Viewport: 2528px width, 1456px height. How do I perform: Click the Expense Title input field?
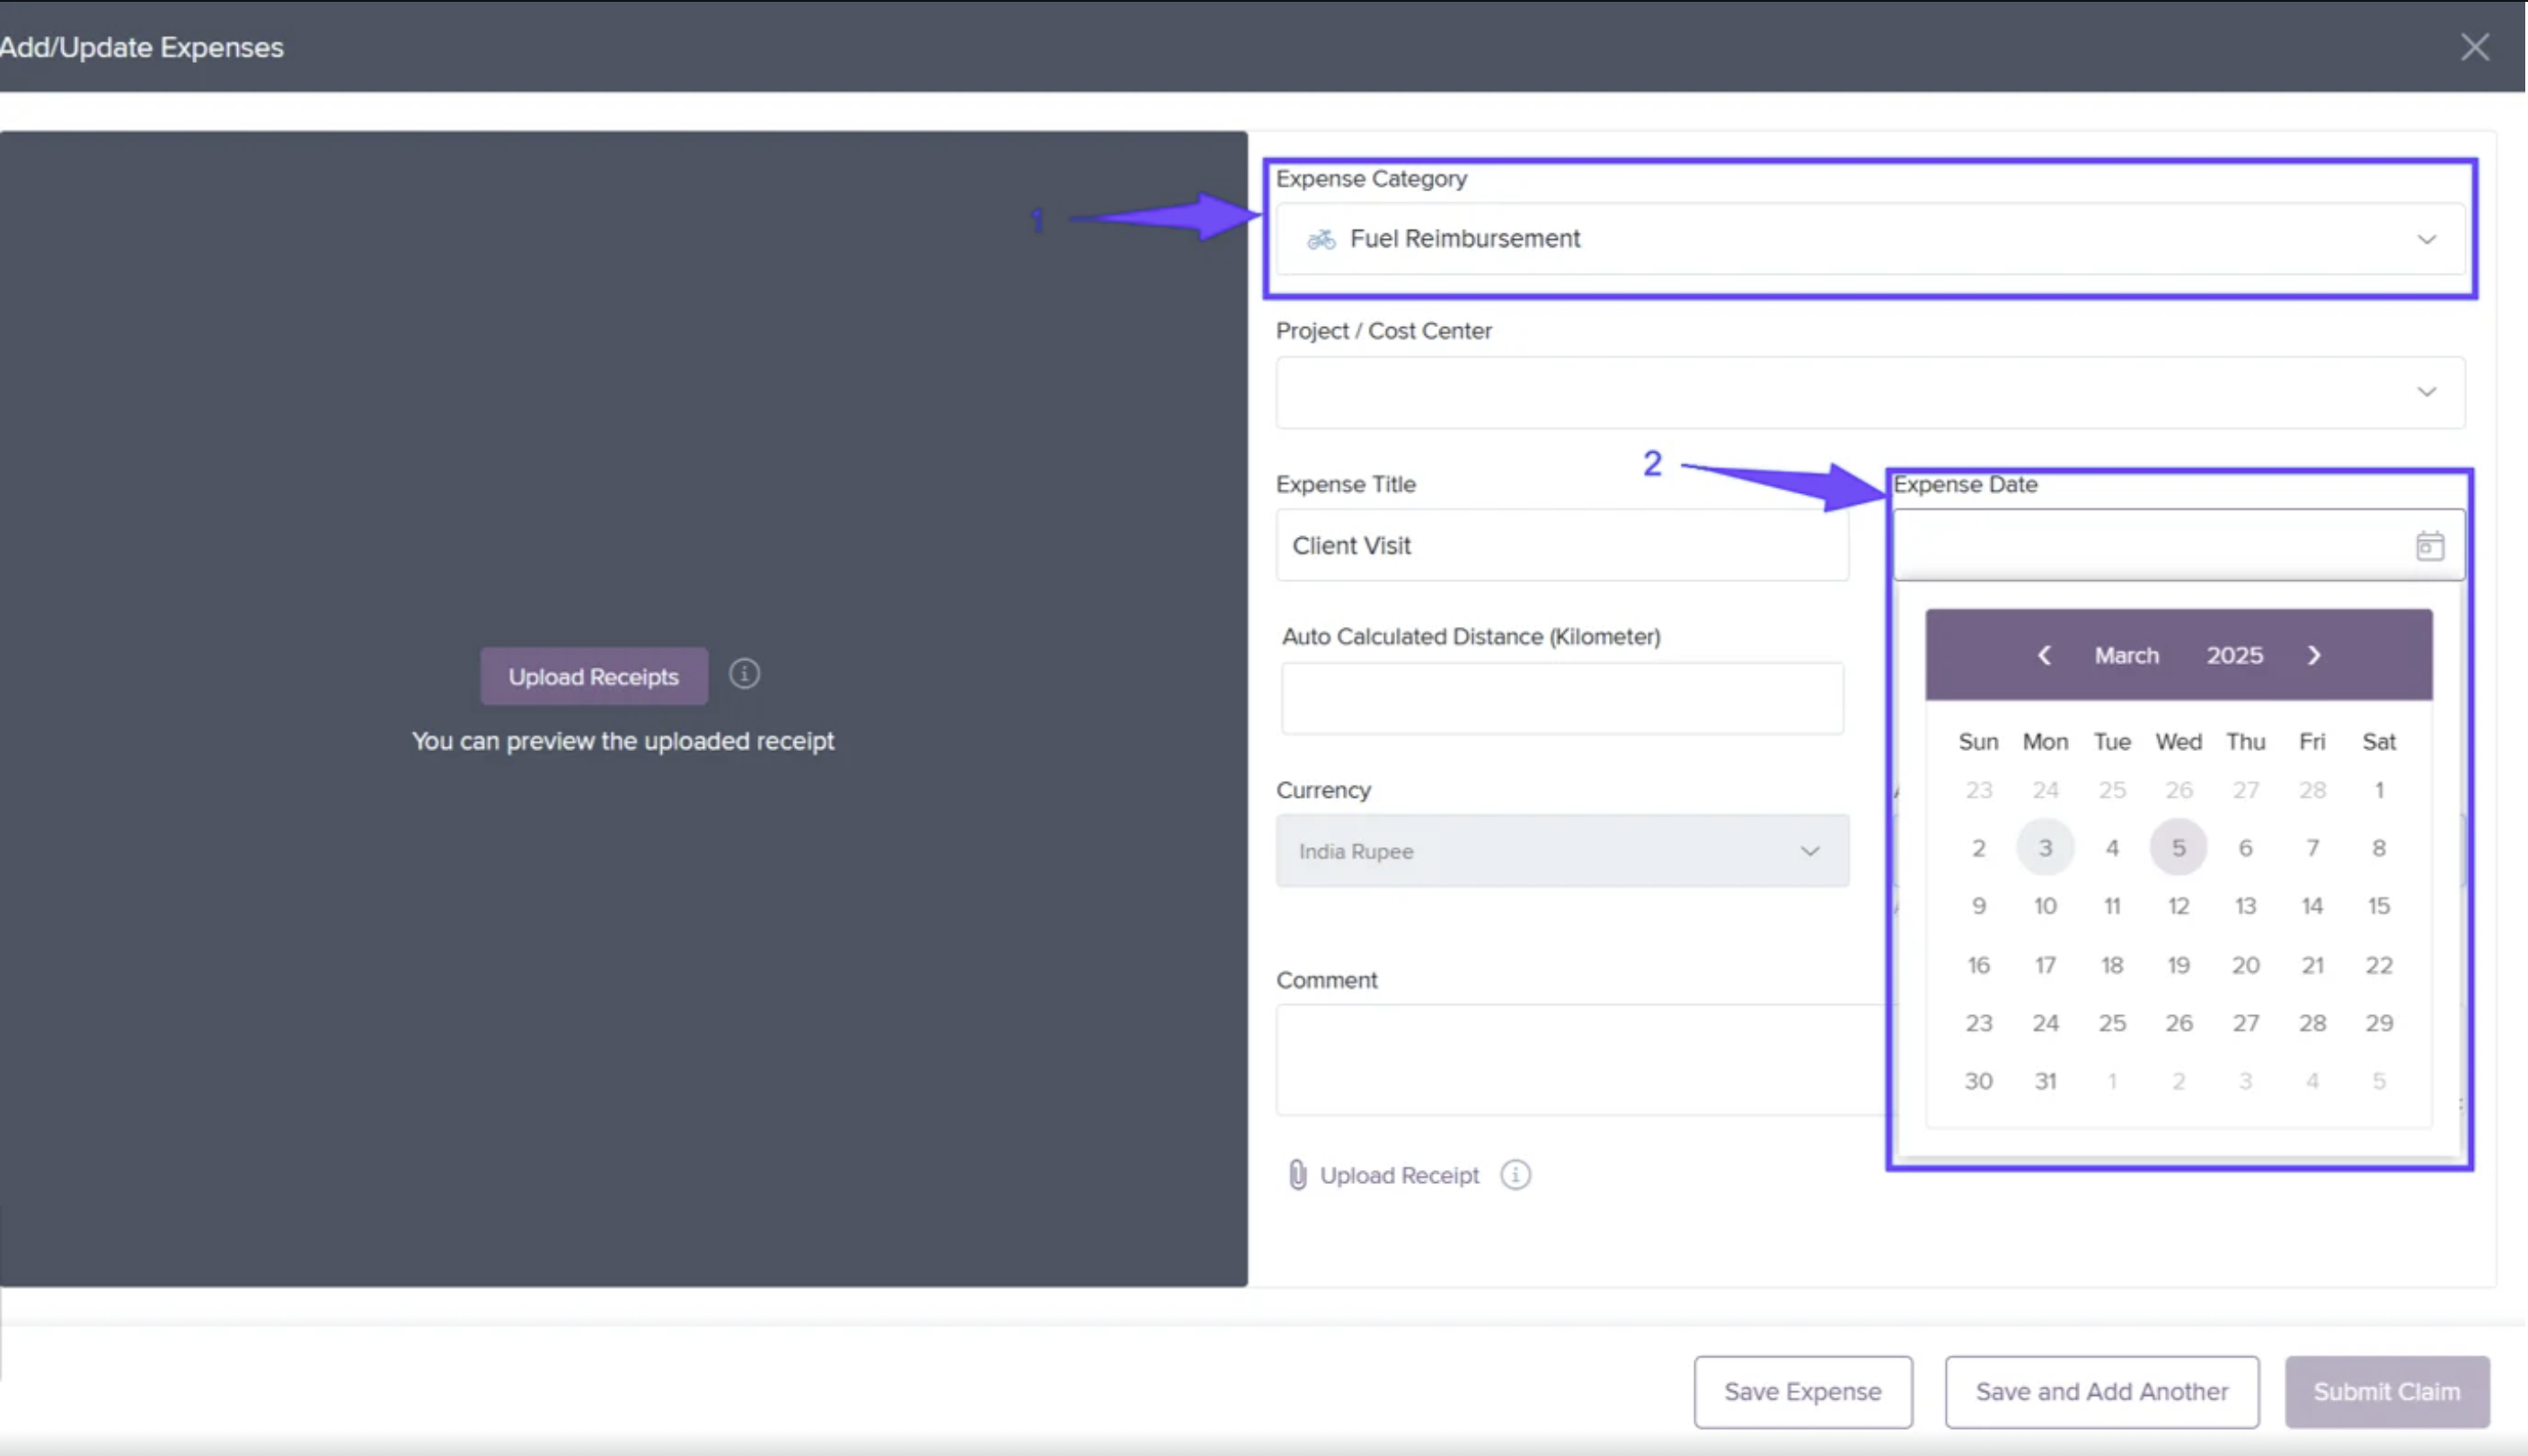point(1561,546)
